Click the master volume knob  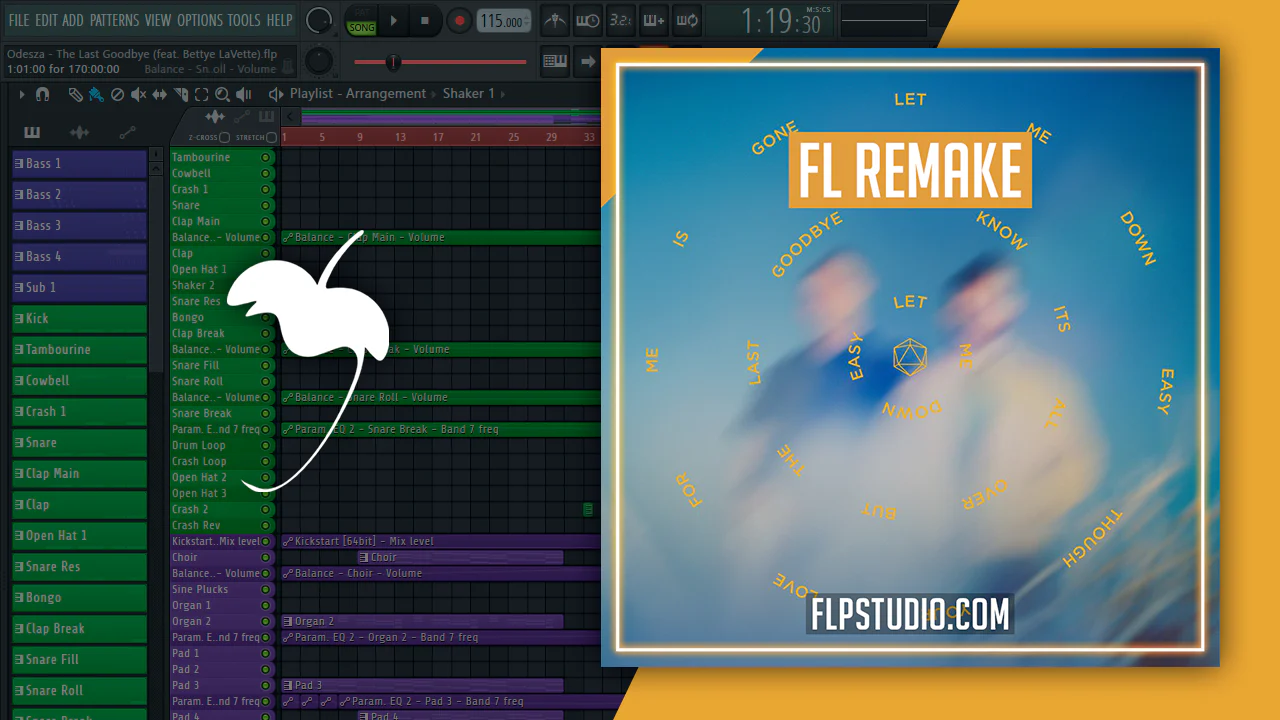318,20
